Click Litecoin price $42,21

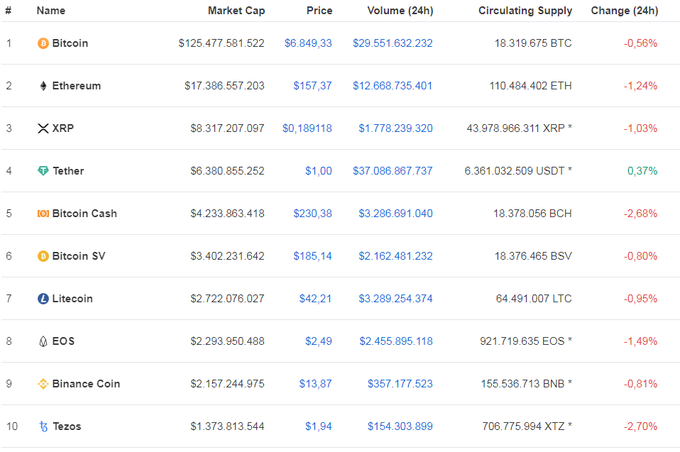pyautogui.click(x=315, y=299)
